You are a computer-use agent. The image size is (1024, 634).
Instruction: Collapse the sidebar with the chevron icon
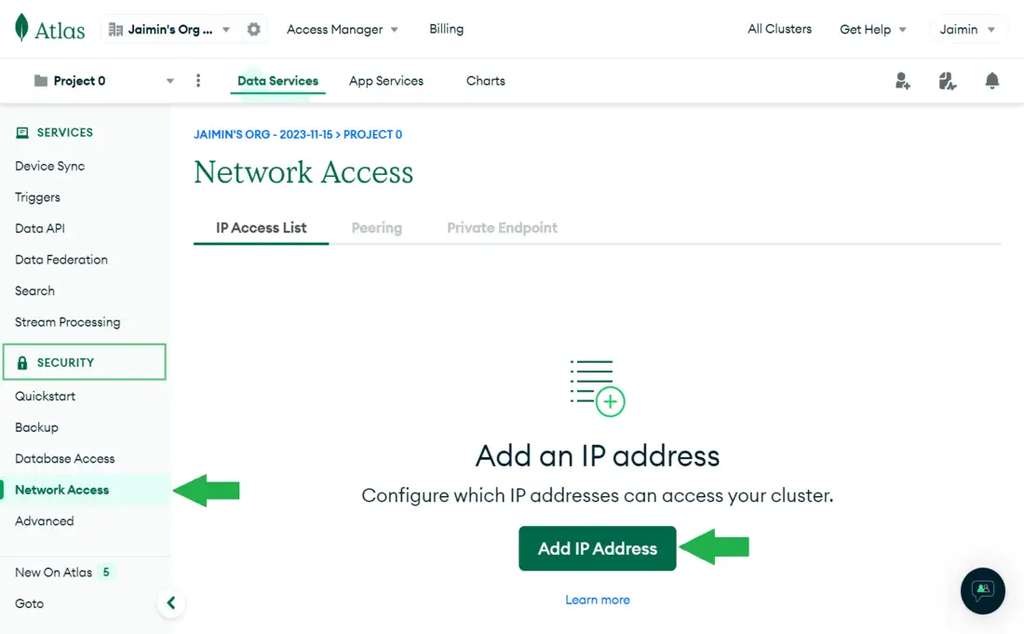click(171, 603)
